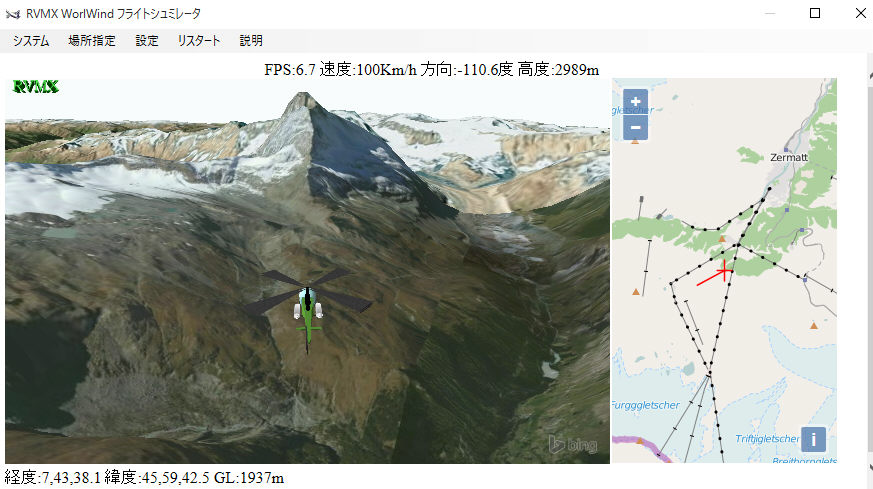Click the green RVMX logo
The width and height of the screenshot is (873, 489).
(36, 86)
